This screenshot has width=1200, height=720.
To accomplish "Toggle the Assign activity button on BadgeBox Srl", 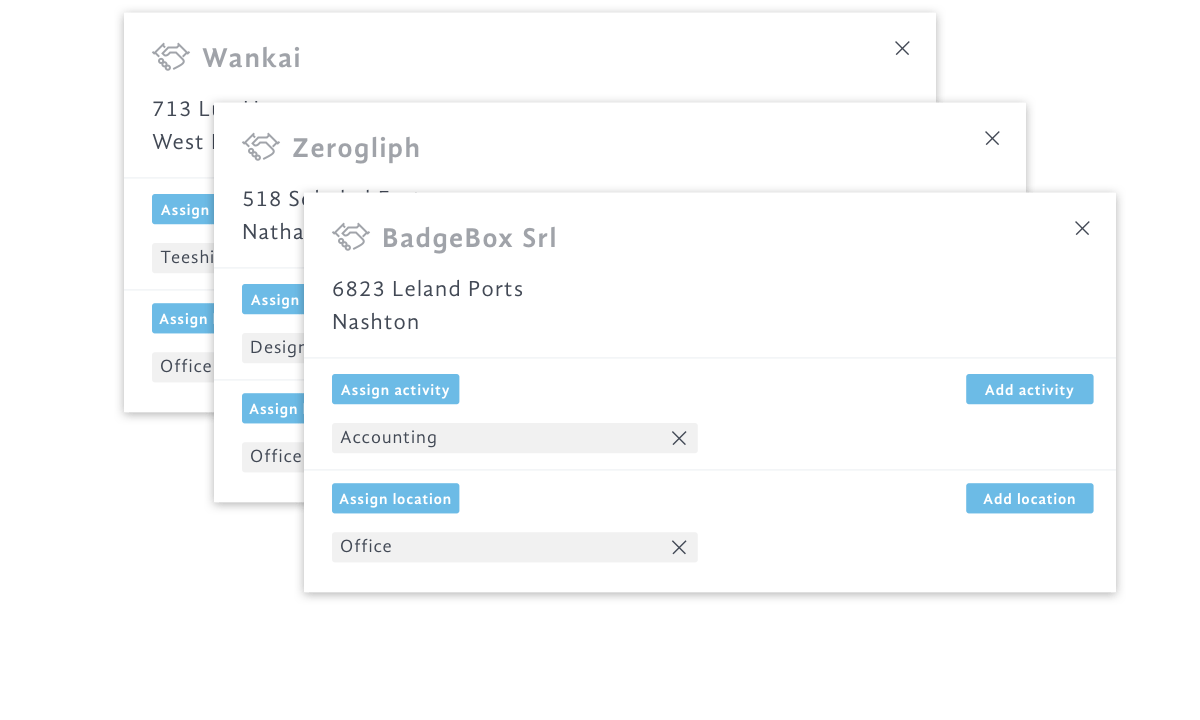I will coord(395,389).
